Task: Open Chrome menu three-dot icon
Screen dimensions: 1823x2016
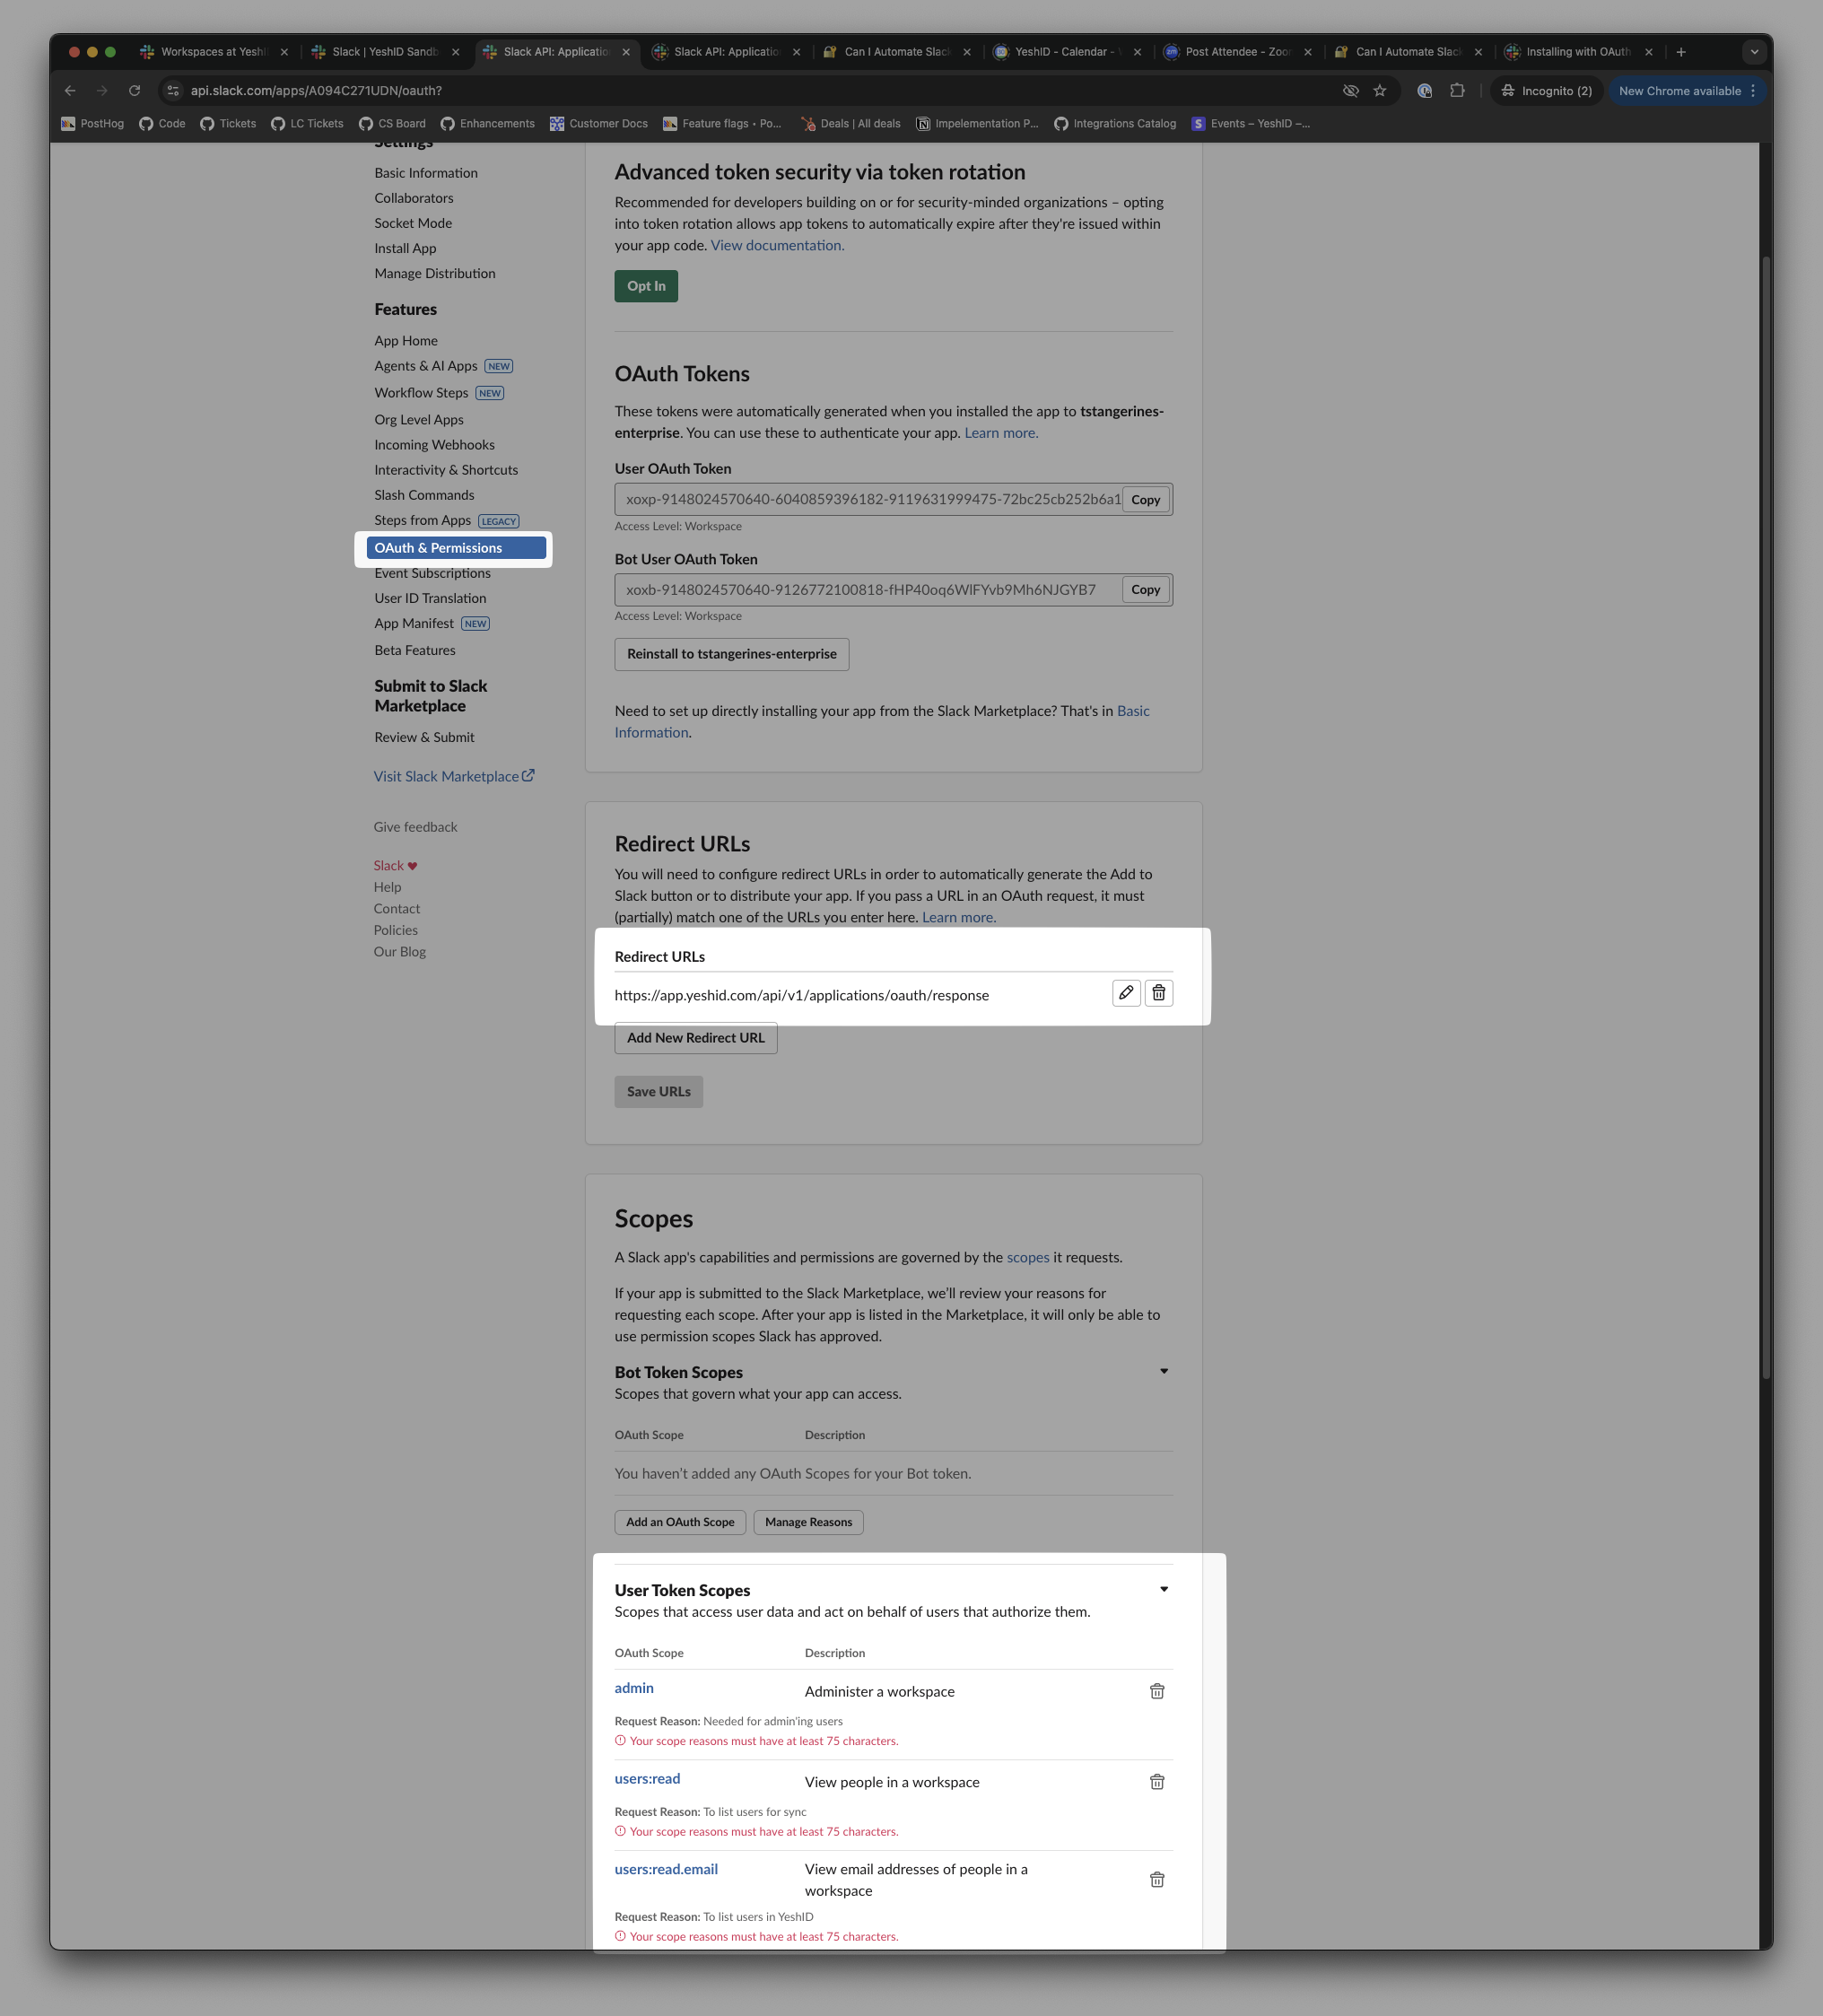Action: 1753,91
